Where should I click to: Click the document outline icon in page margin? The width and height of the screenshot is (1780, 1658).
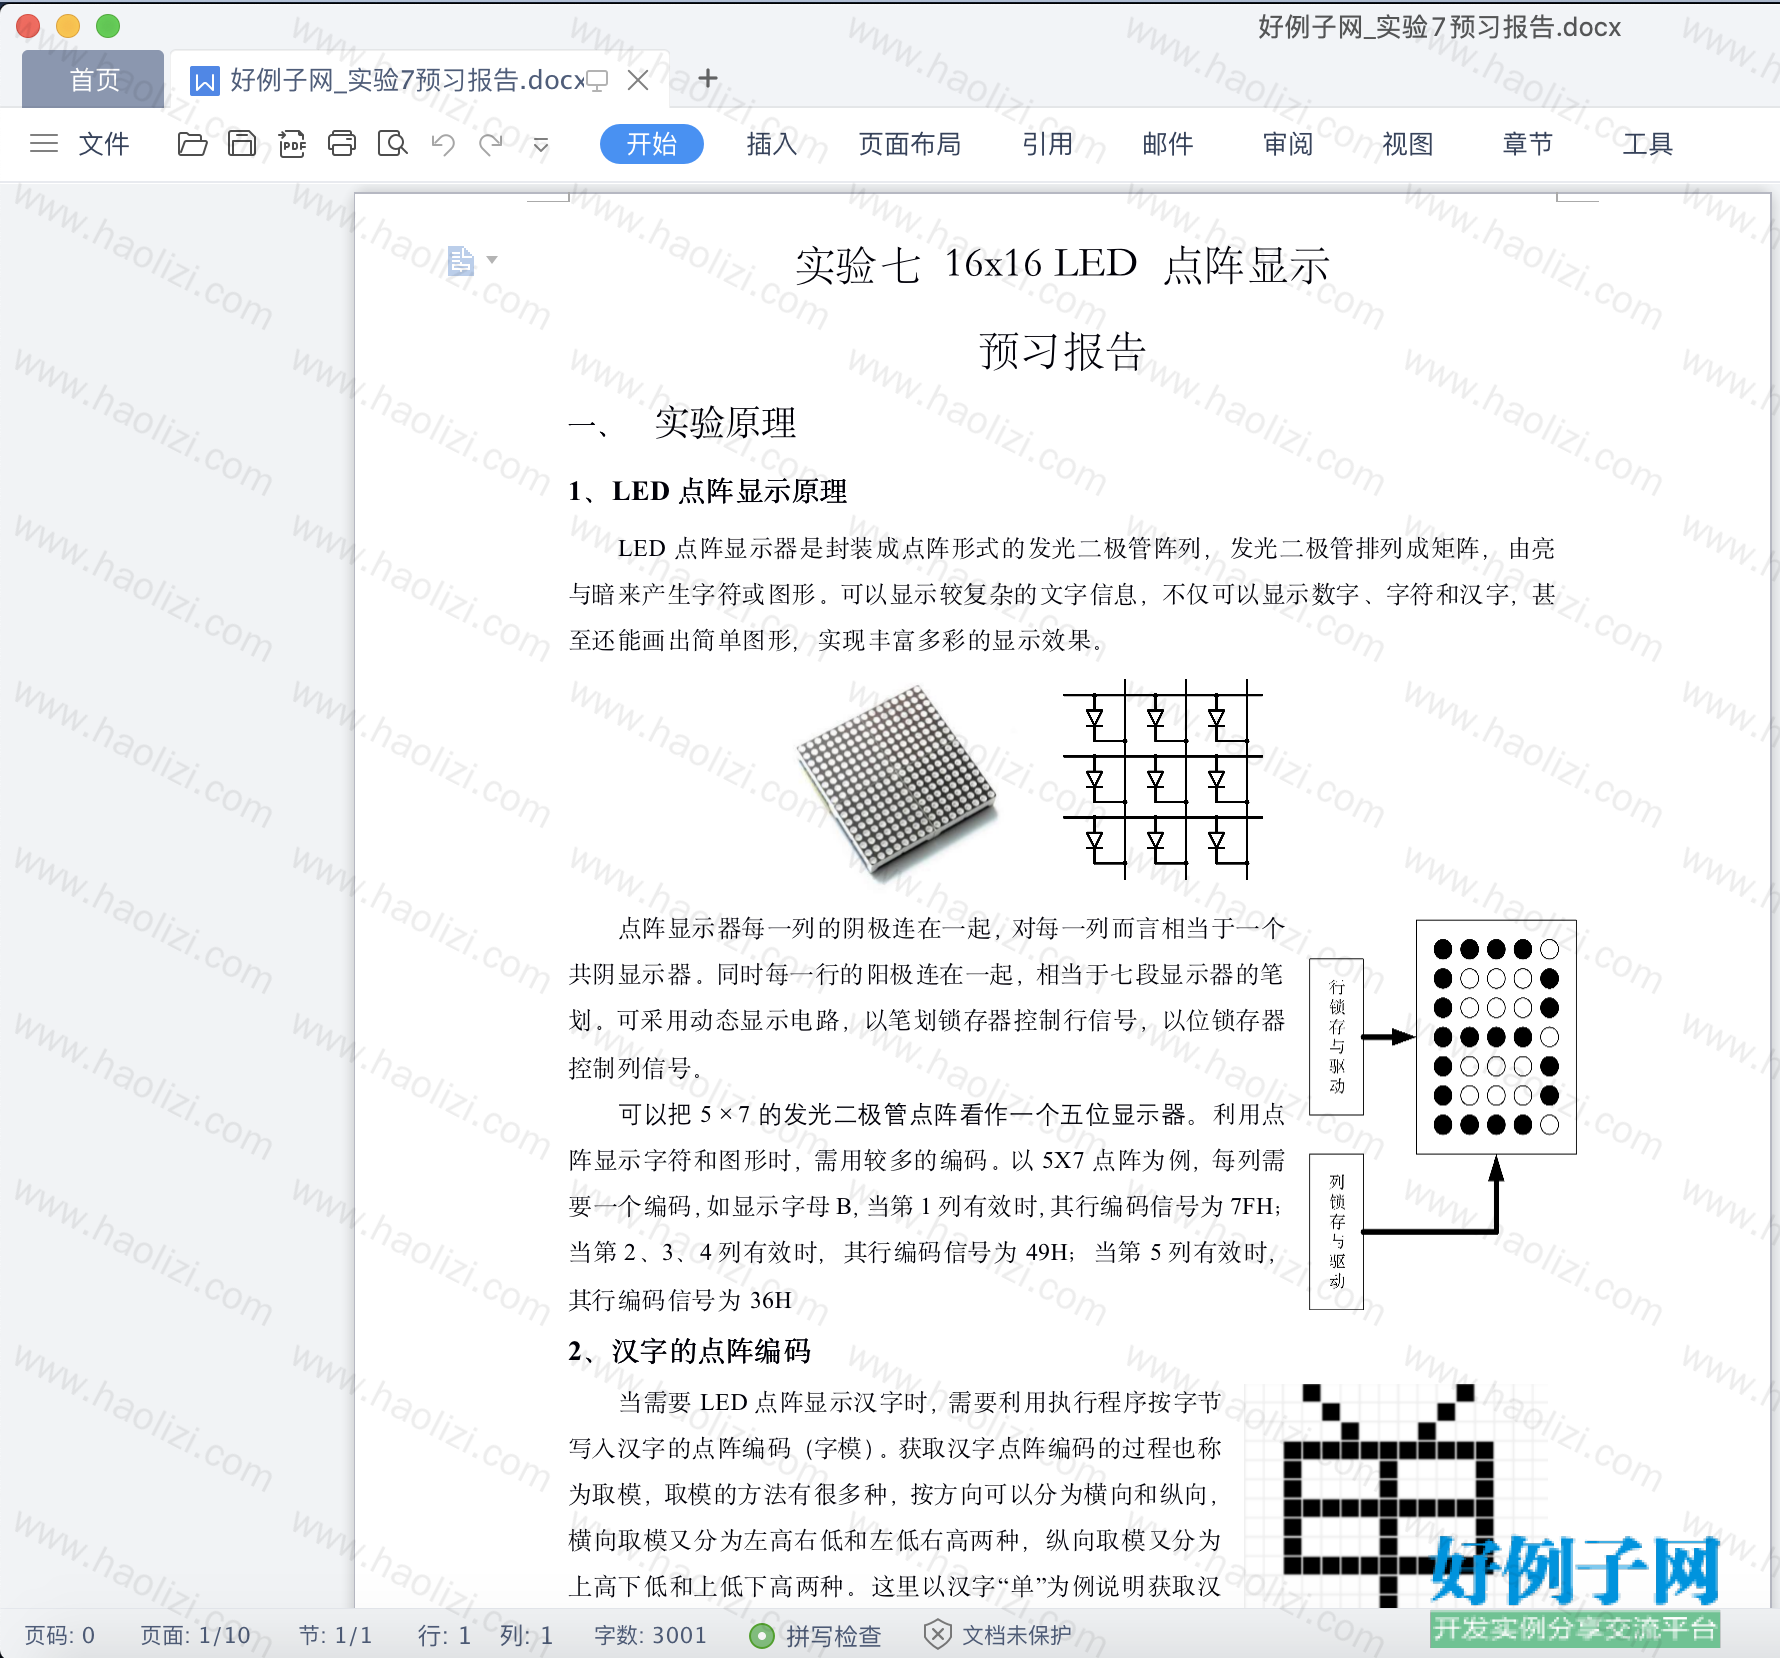460,260
